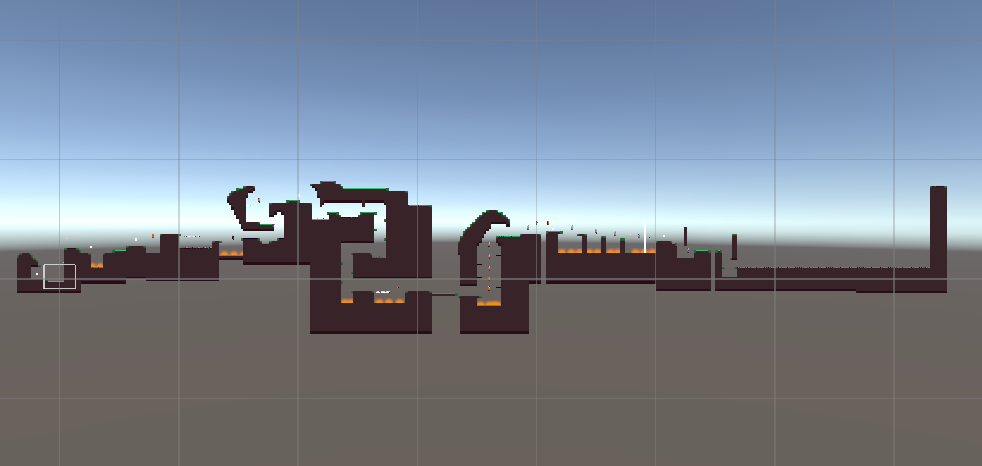The height and width of the screenshot is (466, 982).
Task: Click the lava pit beneath the arch
Action: [x=489, y=302]
